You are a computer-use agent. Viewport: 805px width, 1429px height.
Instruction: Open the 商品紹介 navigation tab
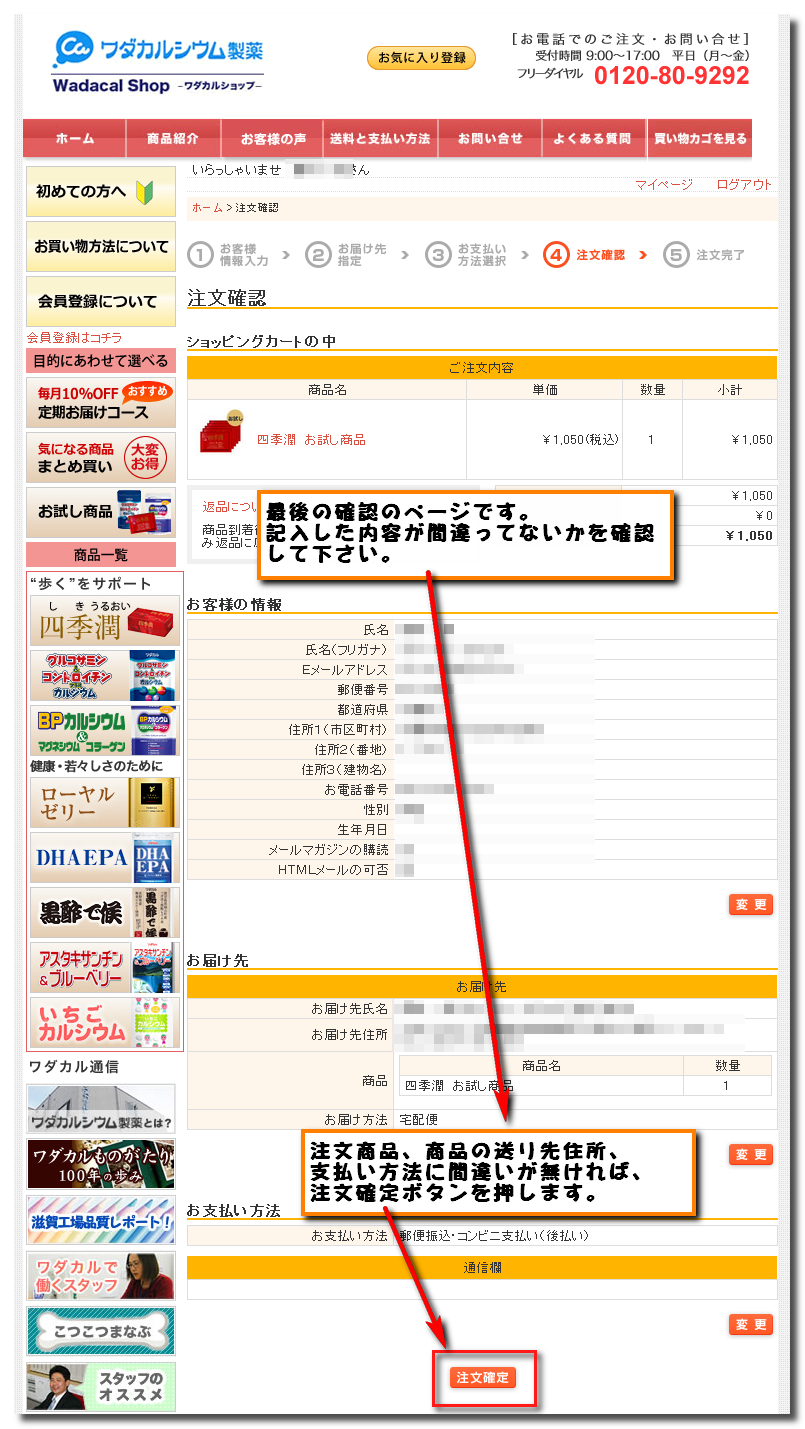coord(172,138)
